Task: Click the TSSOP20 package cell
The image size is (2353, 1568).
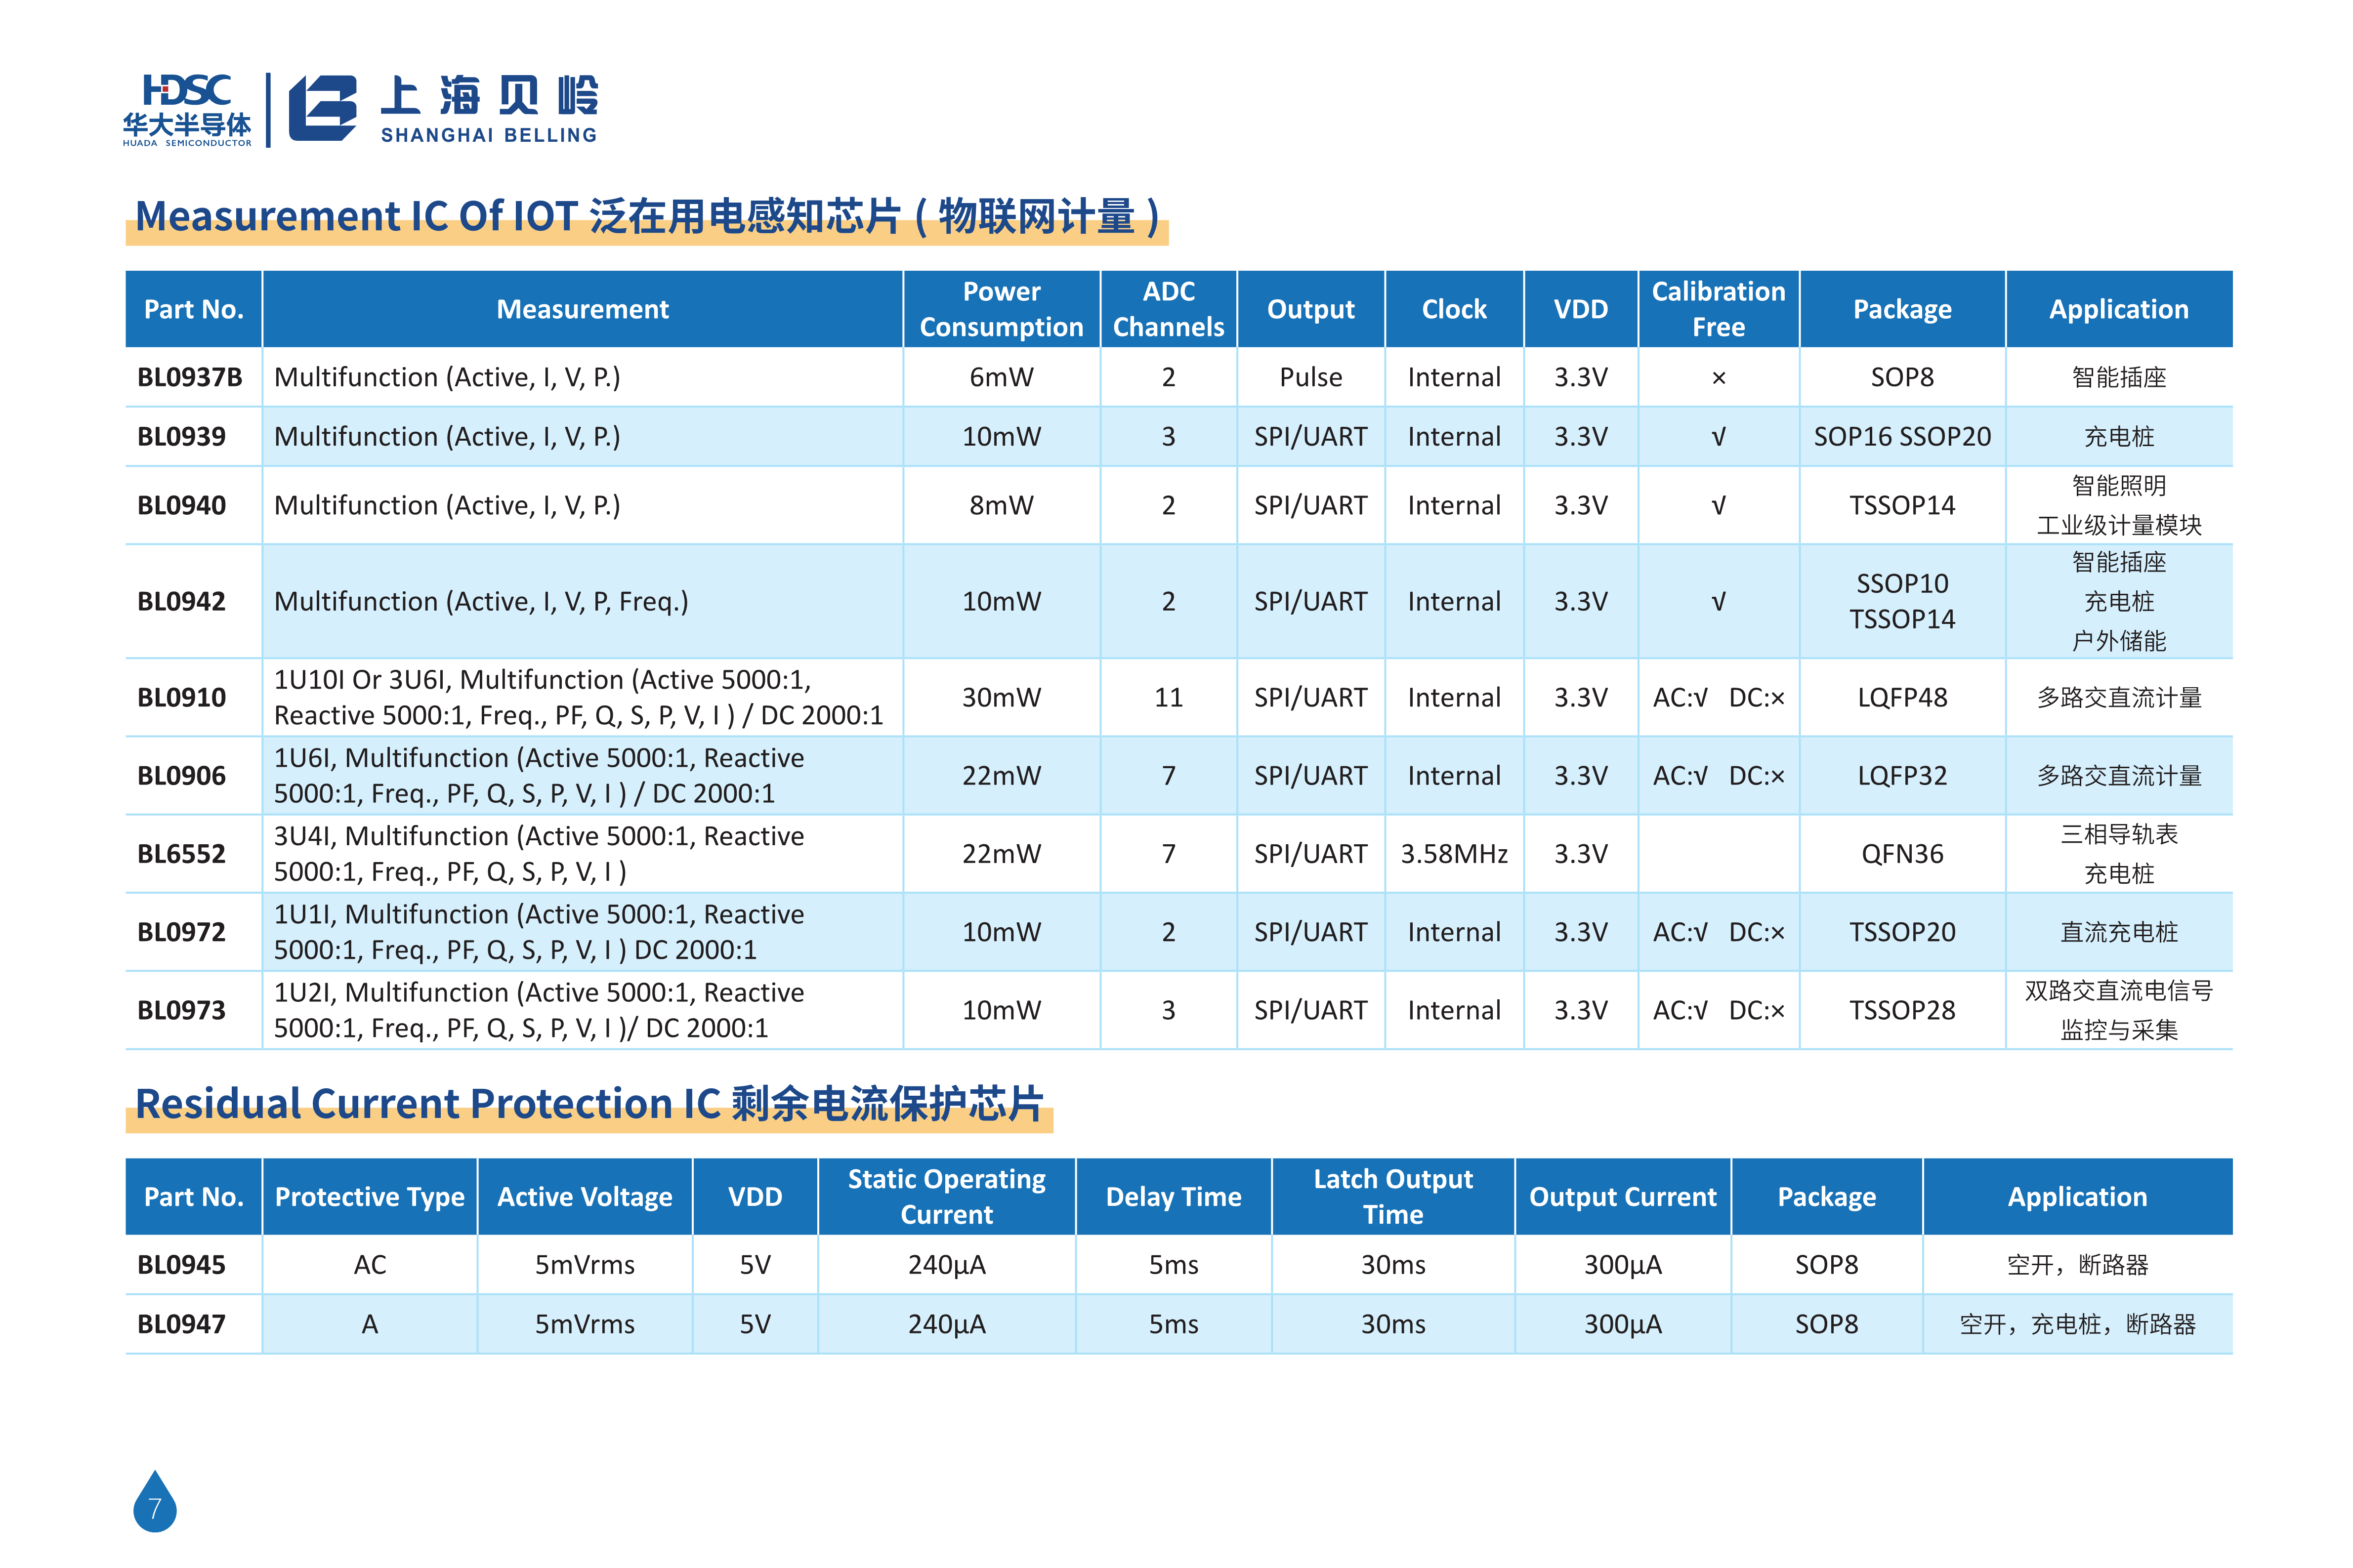Action: pyautogui.click(x=1902, y=931)
